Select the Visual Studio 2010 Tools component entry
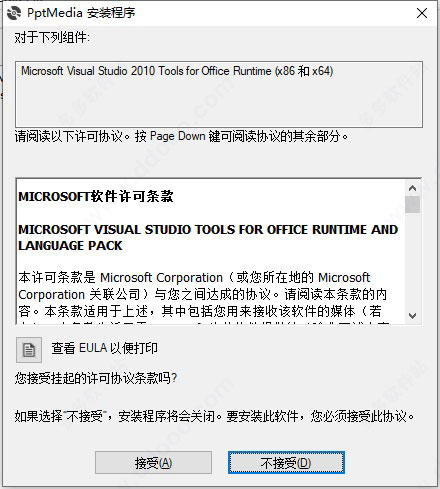 [x=177, y=71]
